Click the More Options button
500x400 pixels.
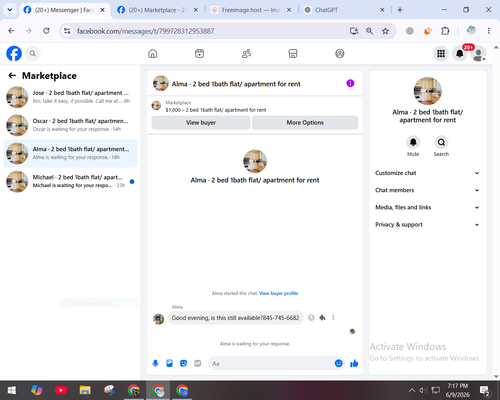pyautogui.click(x=305, y=123)
